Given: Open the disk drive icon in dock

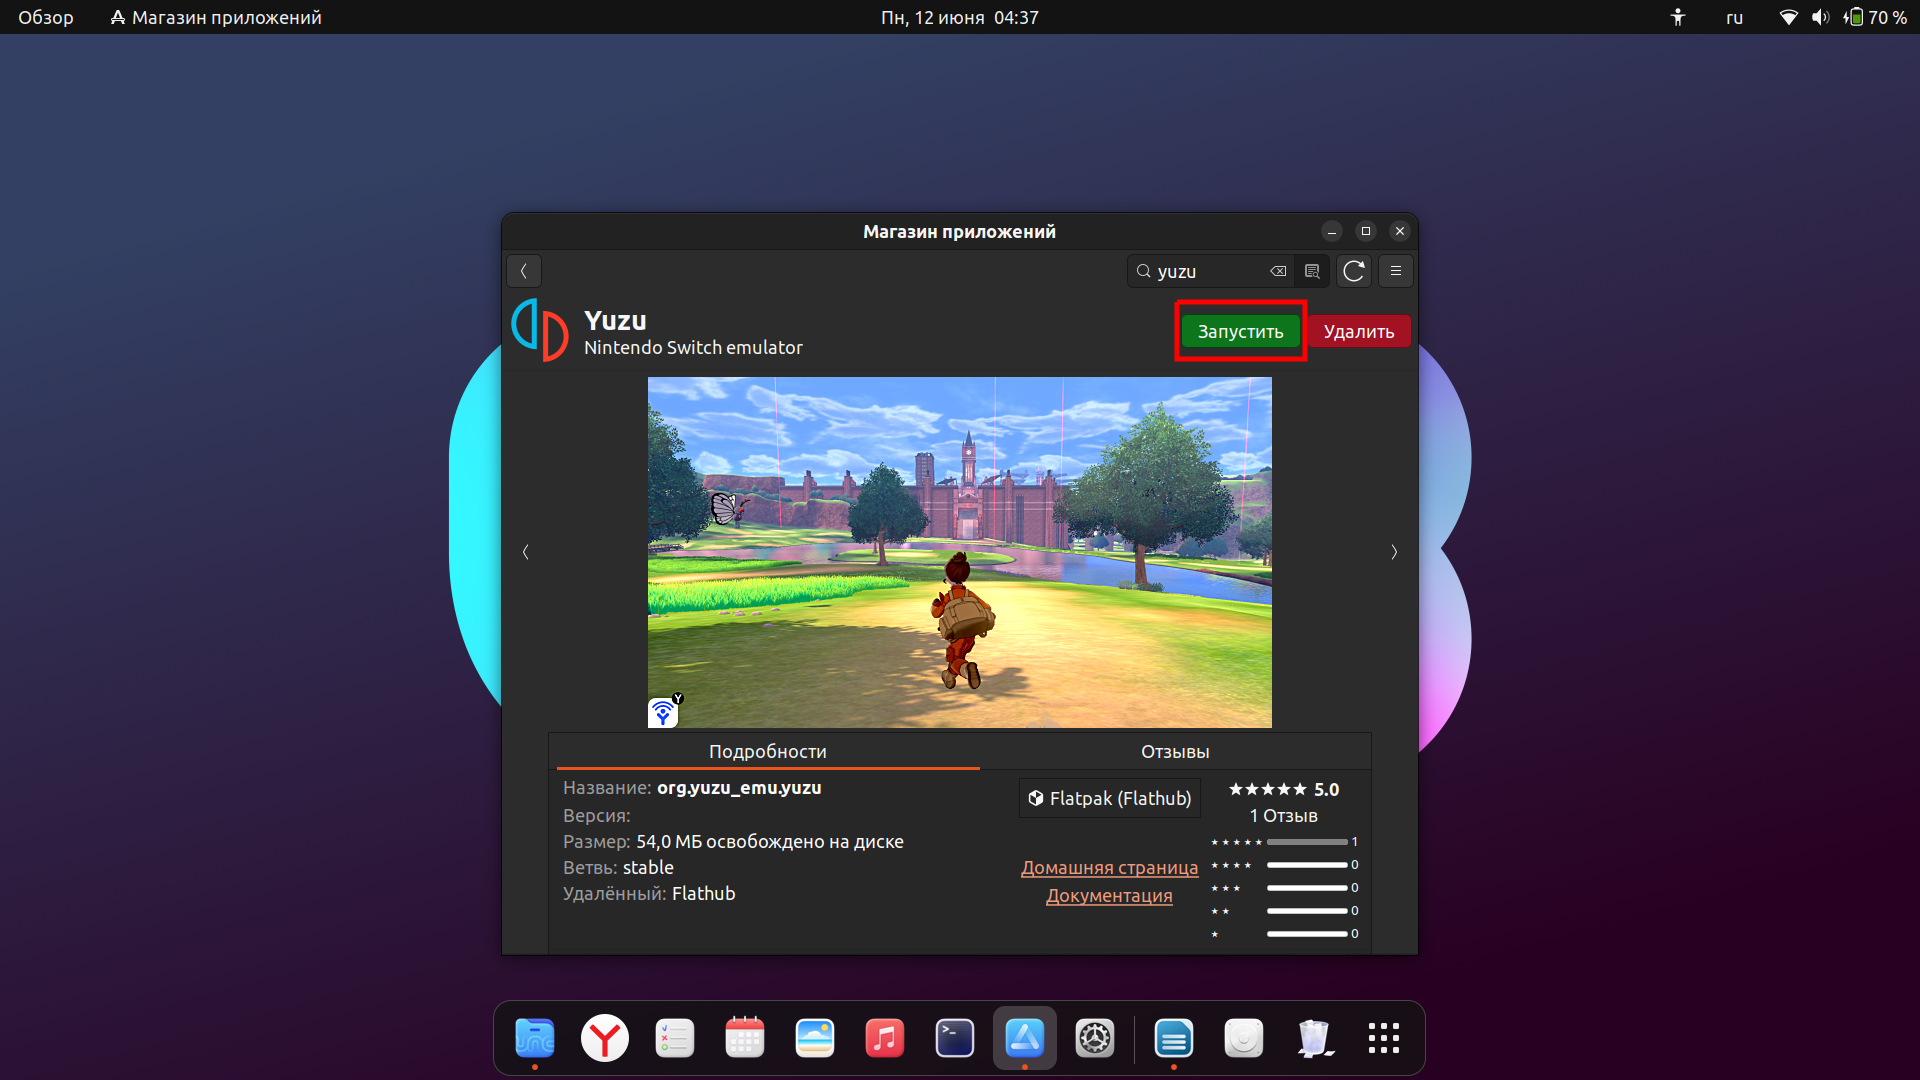Looking at the screenshot, I should (1244, 1038).
